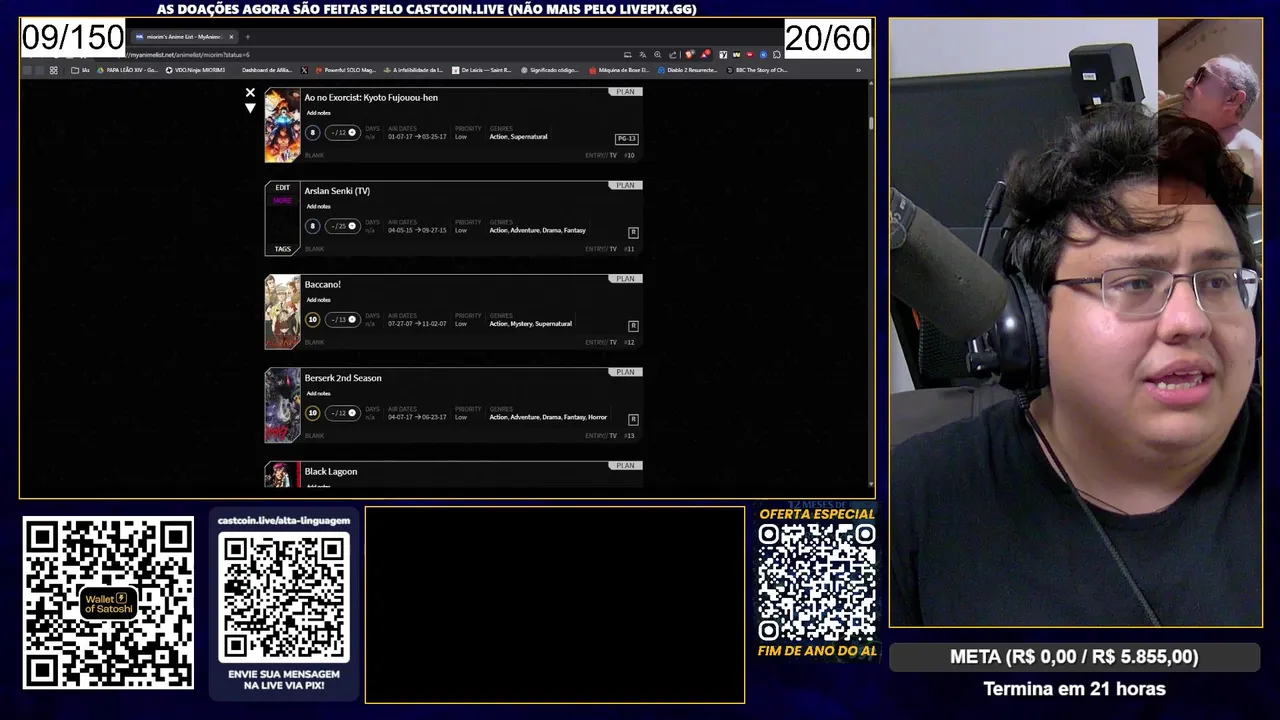This screenshot has height=720, width=1280.
Task: Open Máquina de Bose Ei... bookmark
Action: point(619,70)
